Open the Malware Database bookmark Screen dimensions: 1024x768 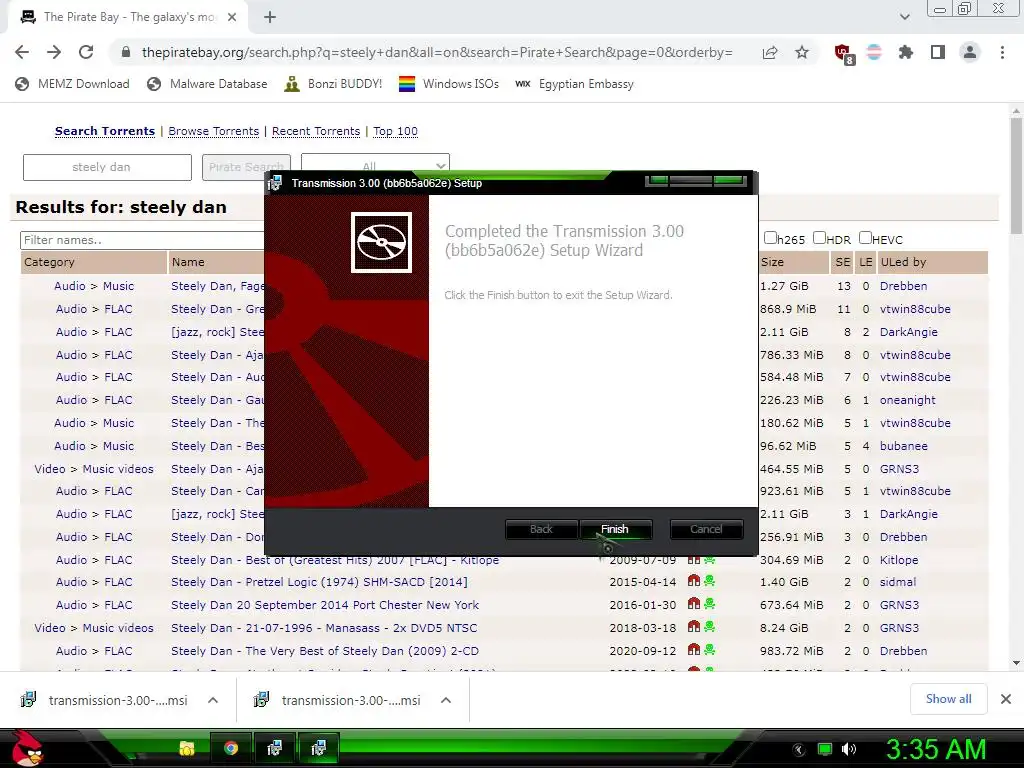tap(208, 84)
